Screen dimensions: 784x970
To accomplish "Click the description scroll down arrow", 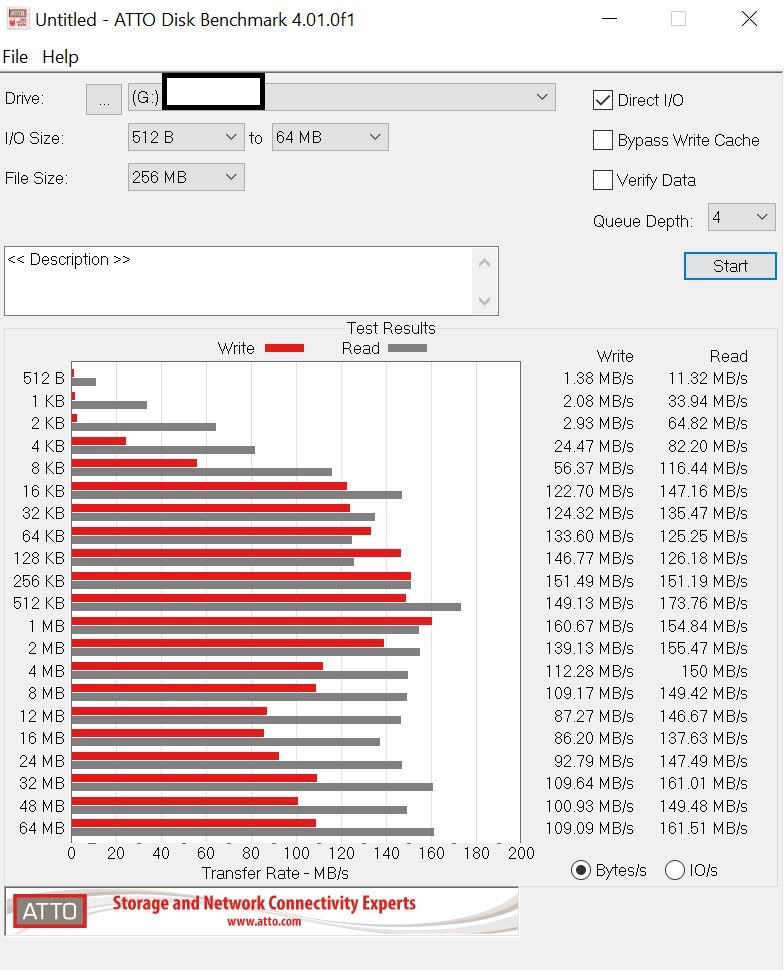I will 485,301.
